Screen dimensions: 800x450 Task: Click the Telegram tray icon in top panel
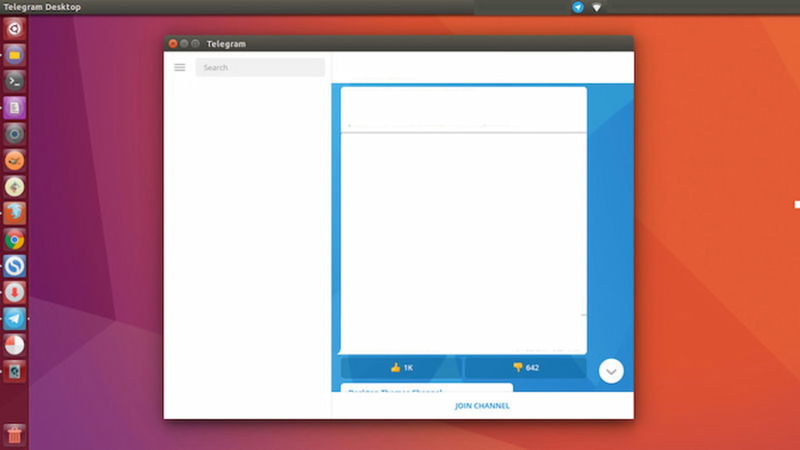pyautogui.click(x=578, y=7)
